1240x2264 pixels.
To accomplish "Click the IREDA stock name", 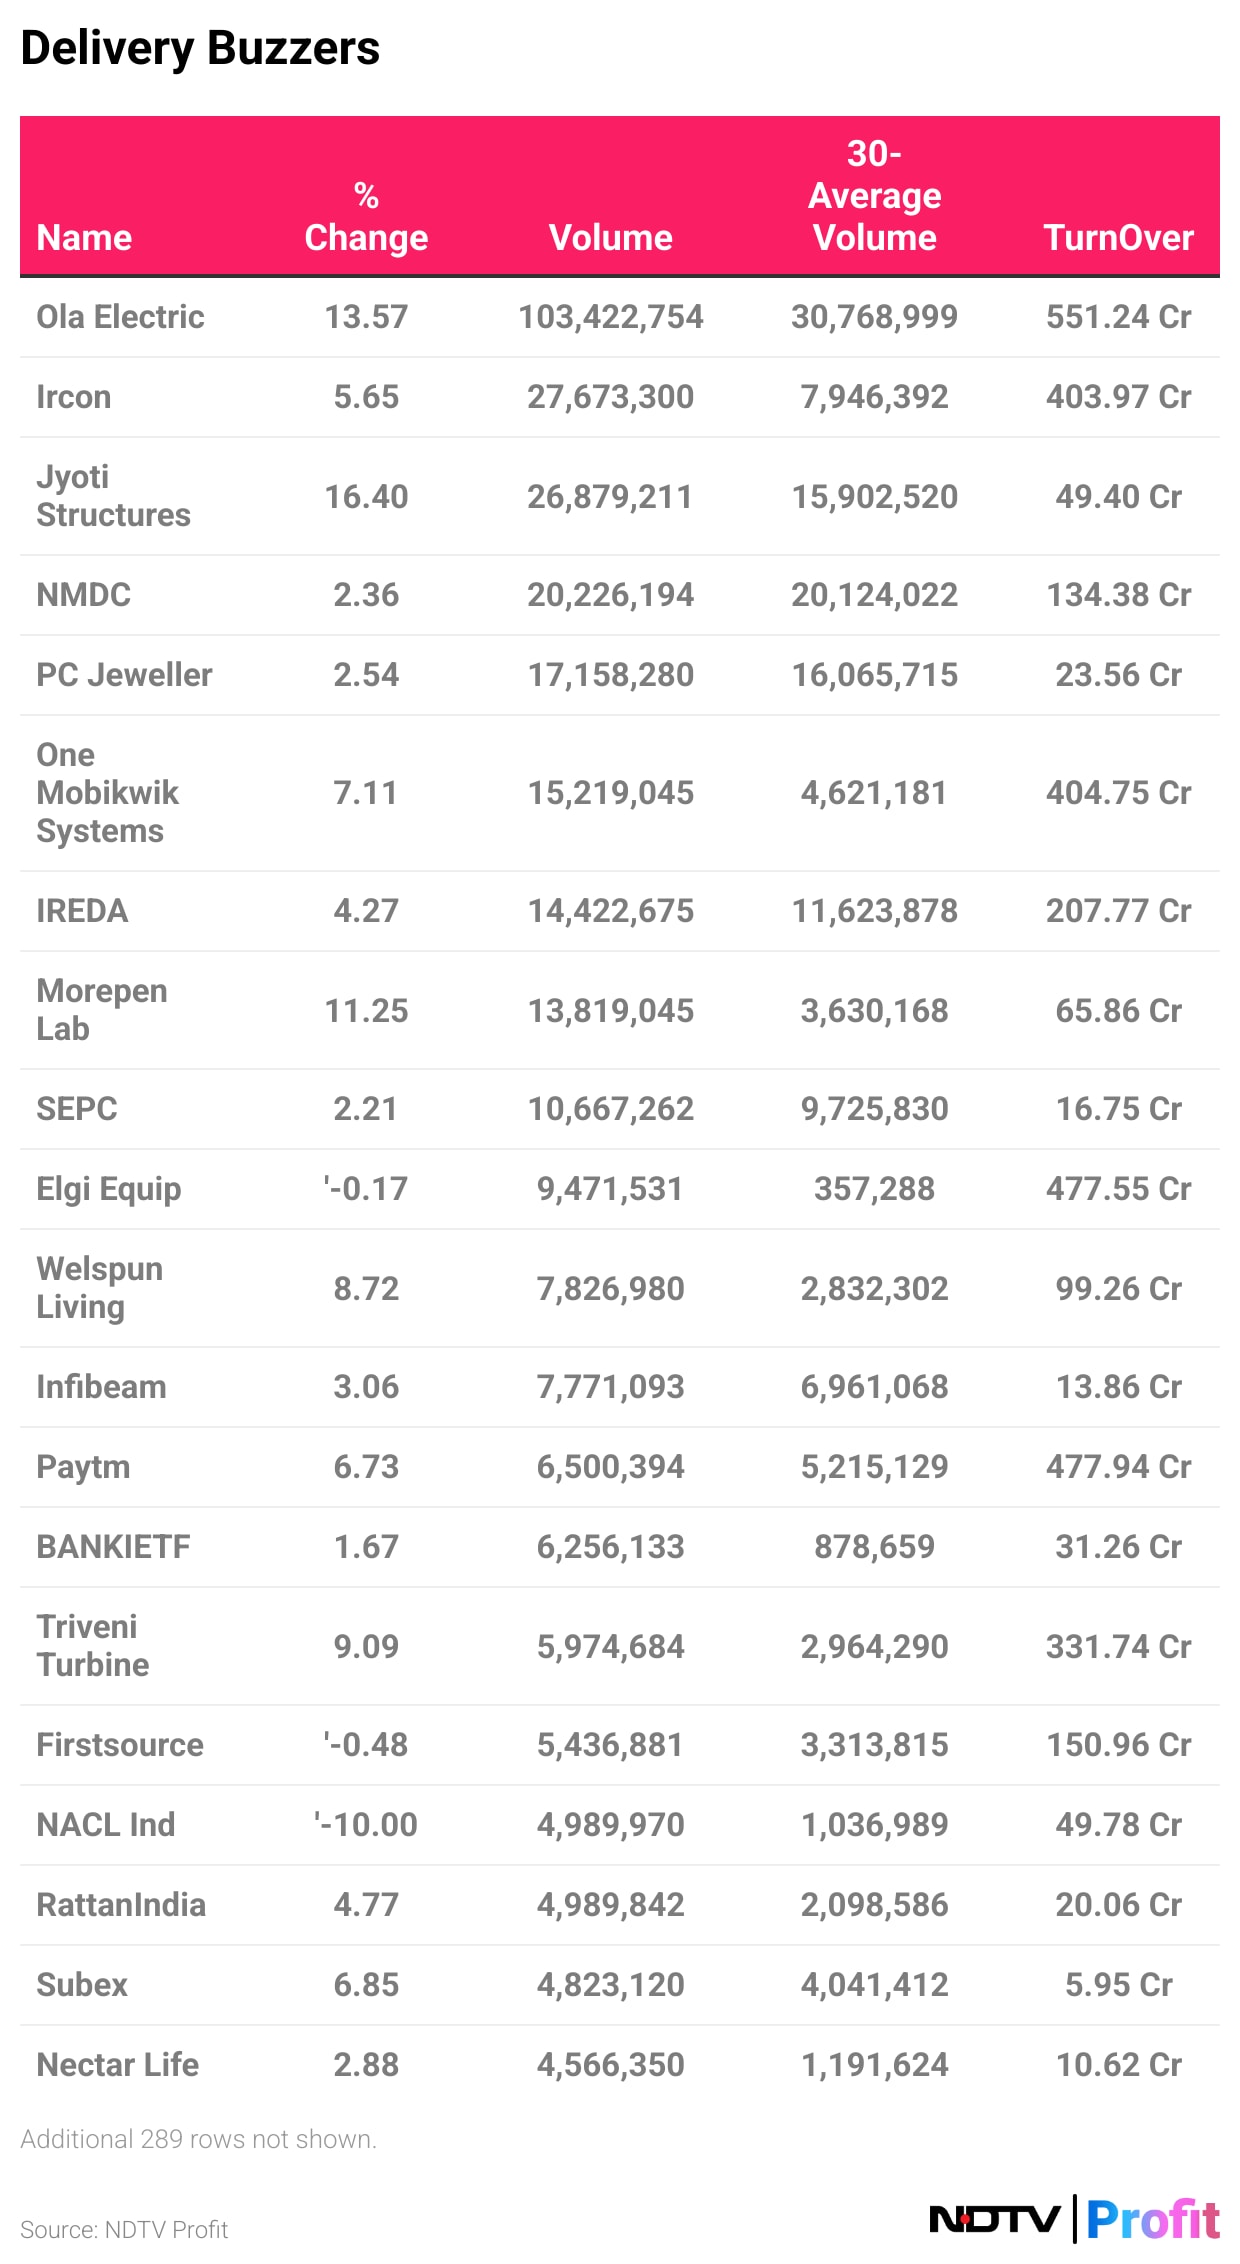I will (82, 911).
